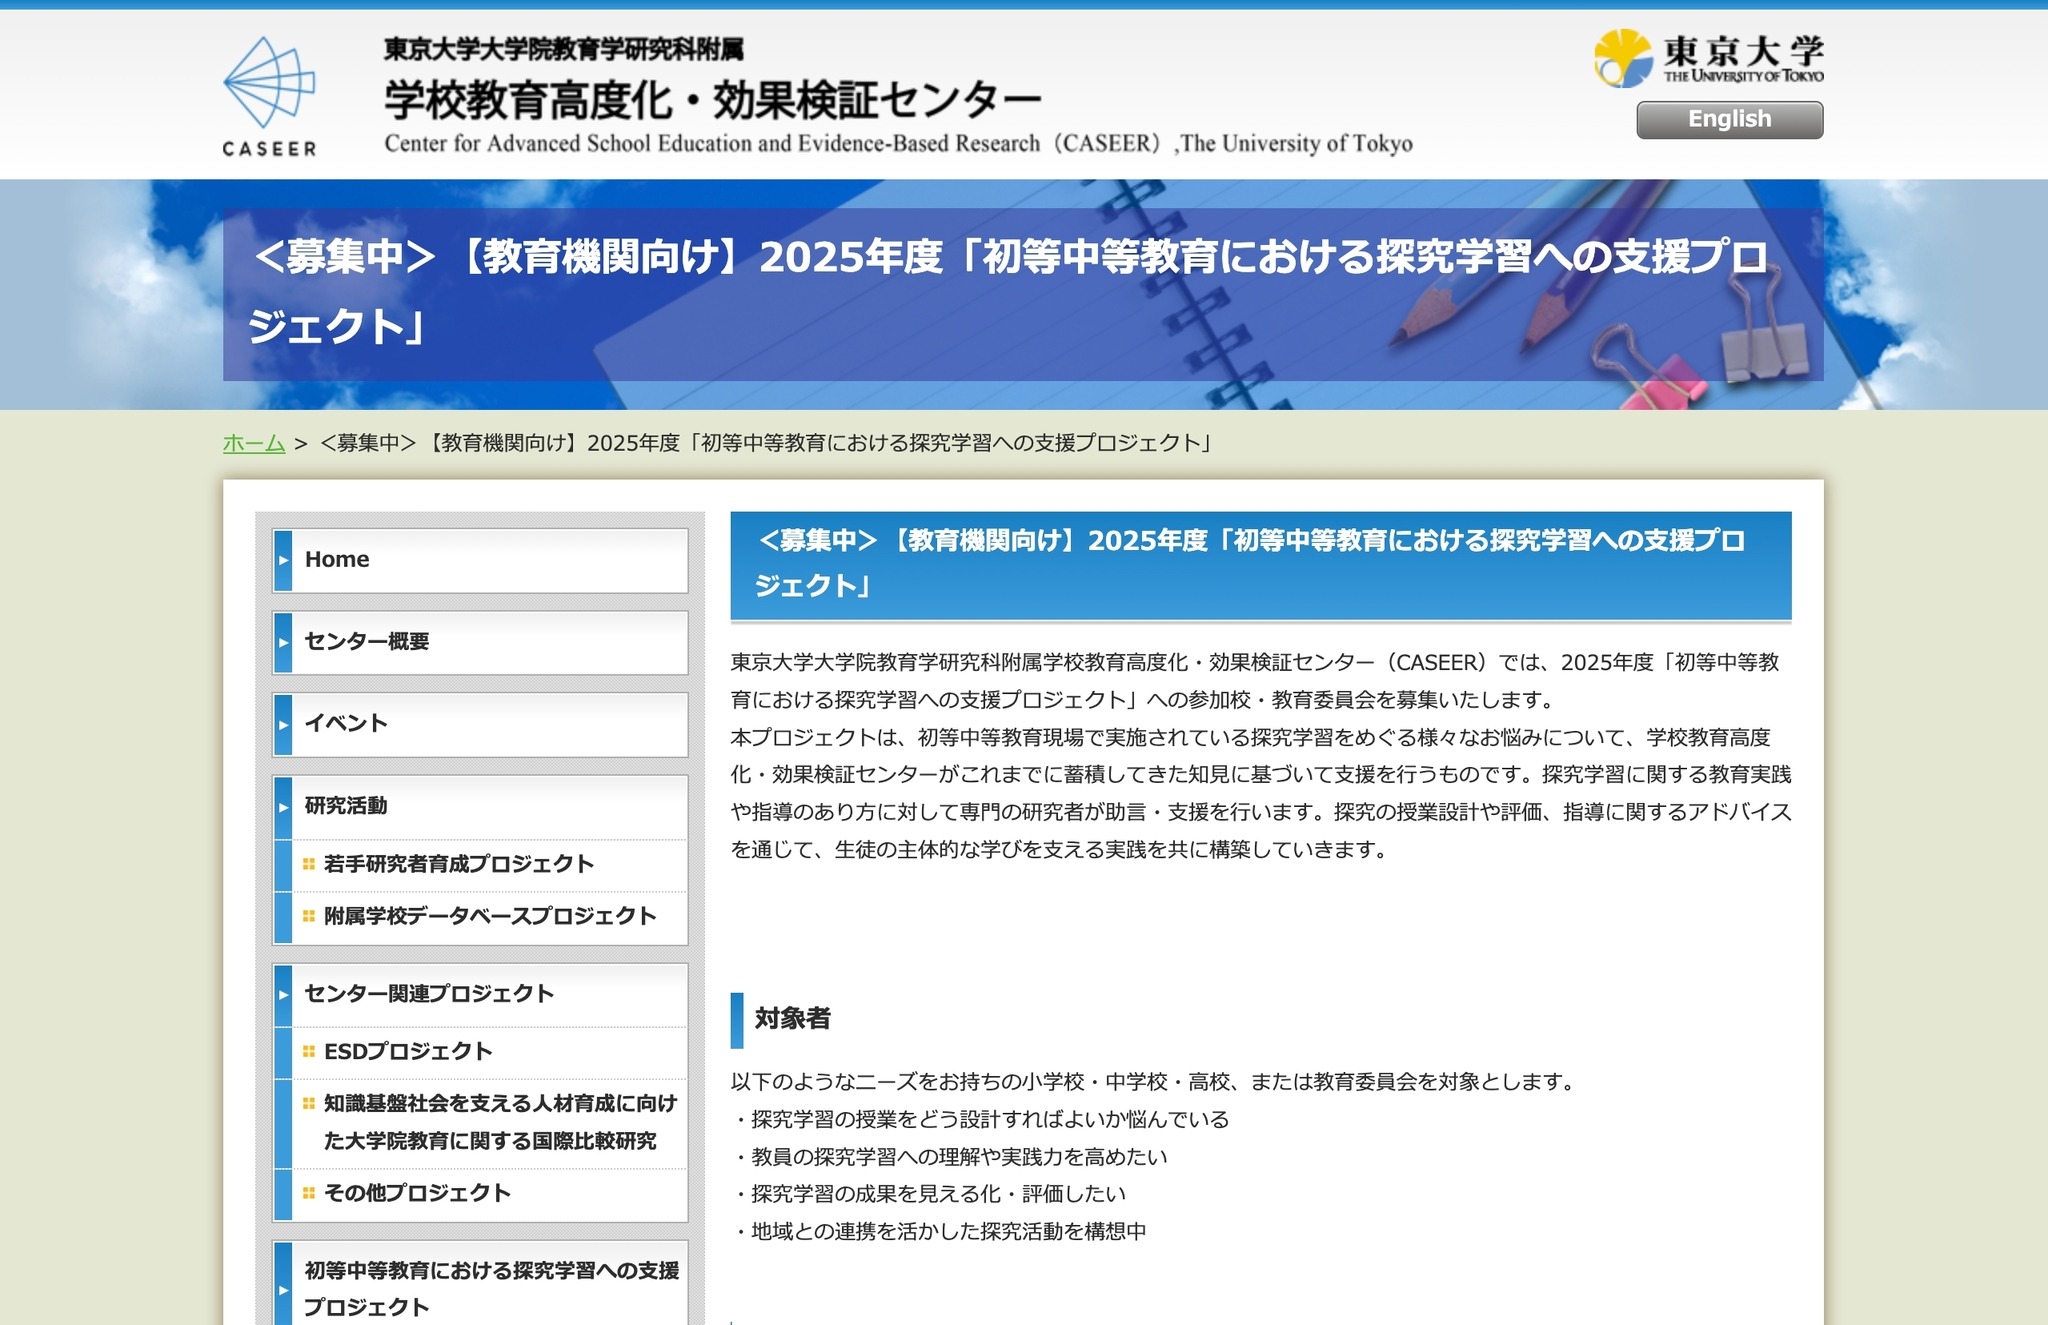
Task: Open センター概要 in the sidebar
Action: click(480, 642)
